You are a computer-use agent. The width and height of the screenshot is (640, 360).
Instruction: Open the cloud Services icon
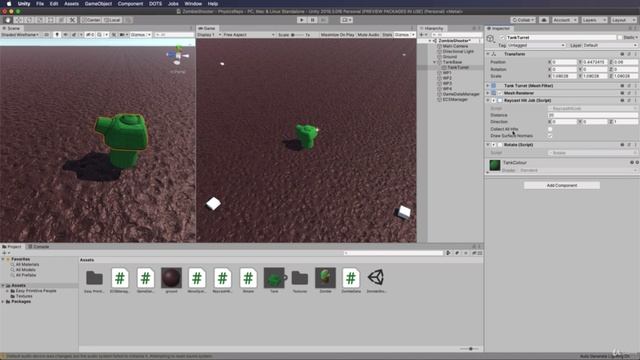point(544,20)
